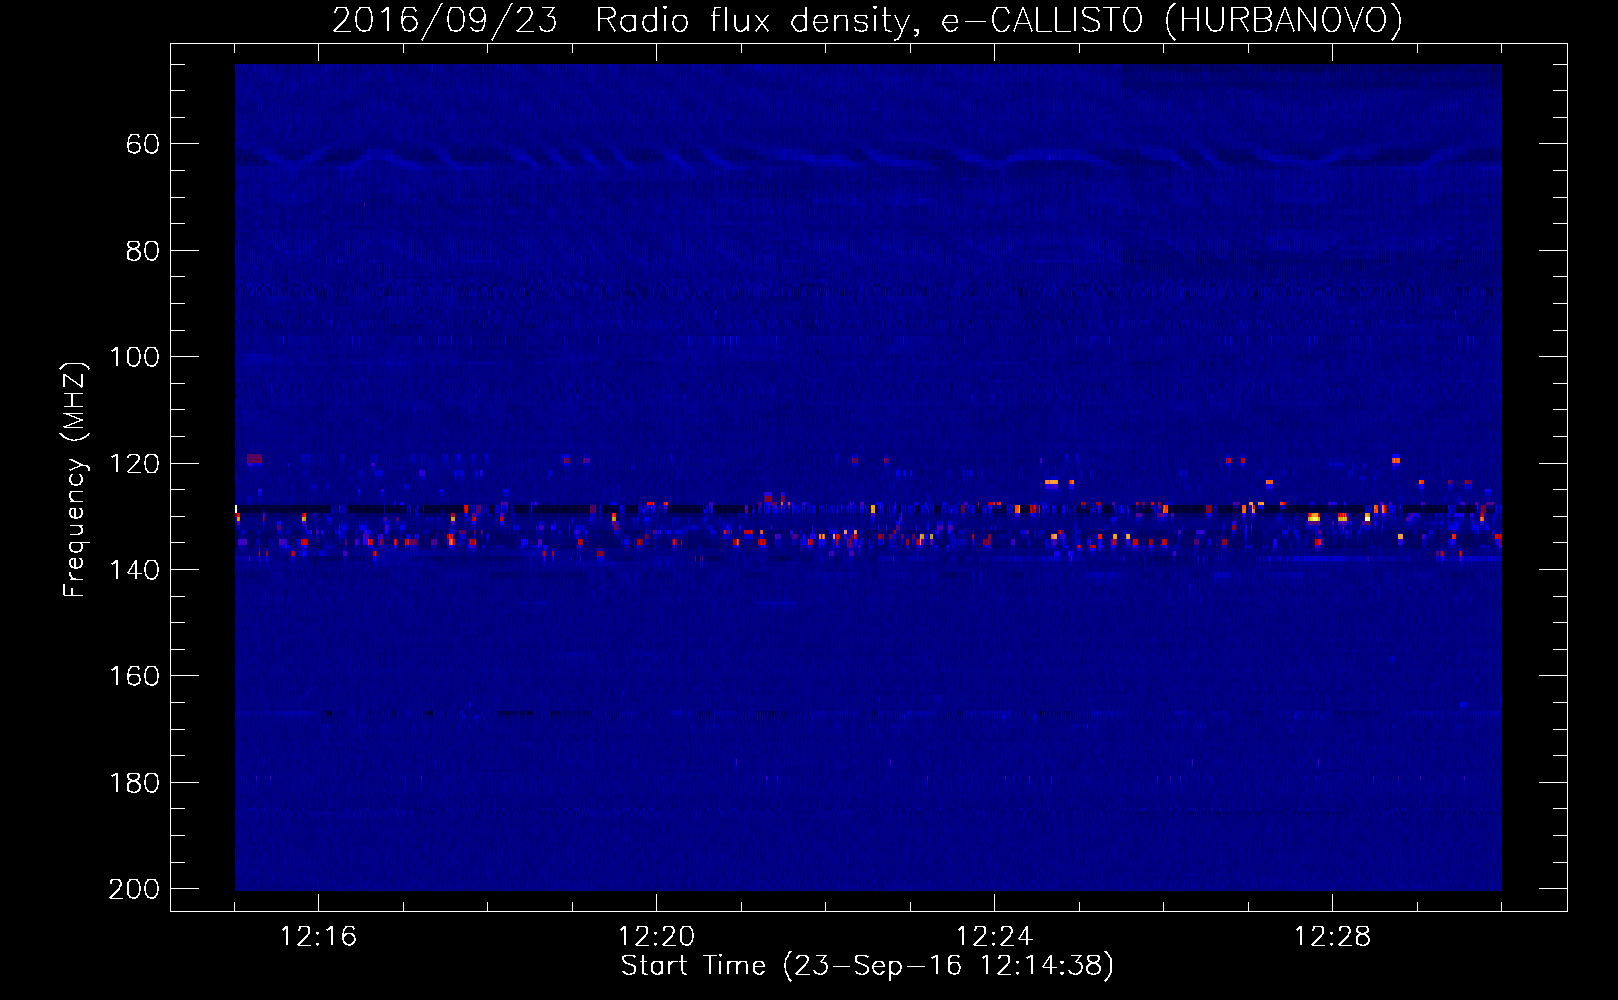Image resolution: width=1618 pixels, height=1000 pixels.
Task: Click the 160 frequency tick label
Action: (134, 676)
